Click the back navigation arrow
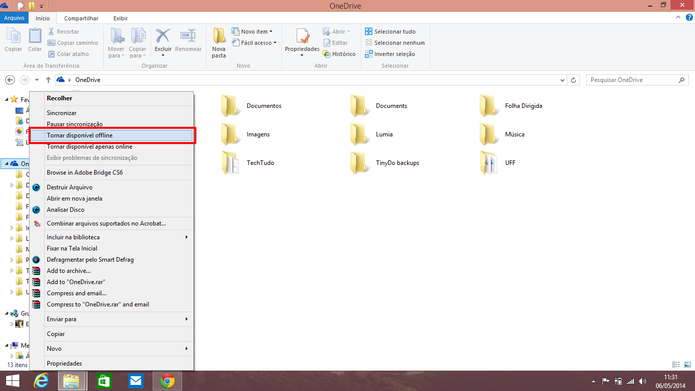The image size is (695, 391). point(10,80)
